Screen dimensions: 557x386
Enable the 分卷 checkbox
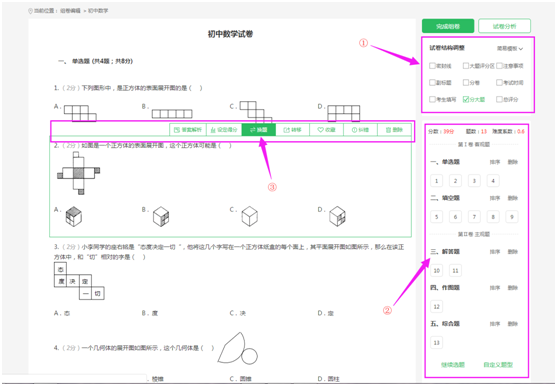[x=466, y=82]
